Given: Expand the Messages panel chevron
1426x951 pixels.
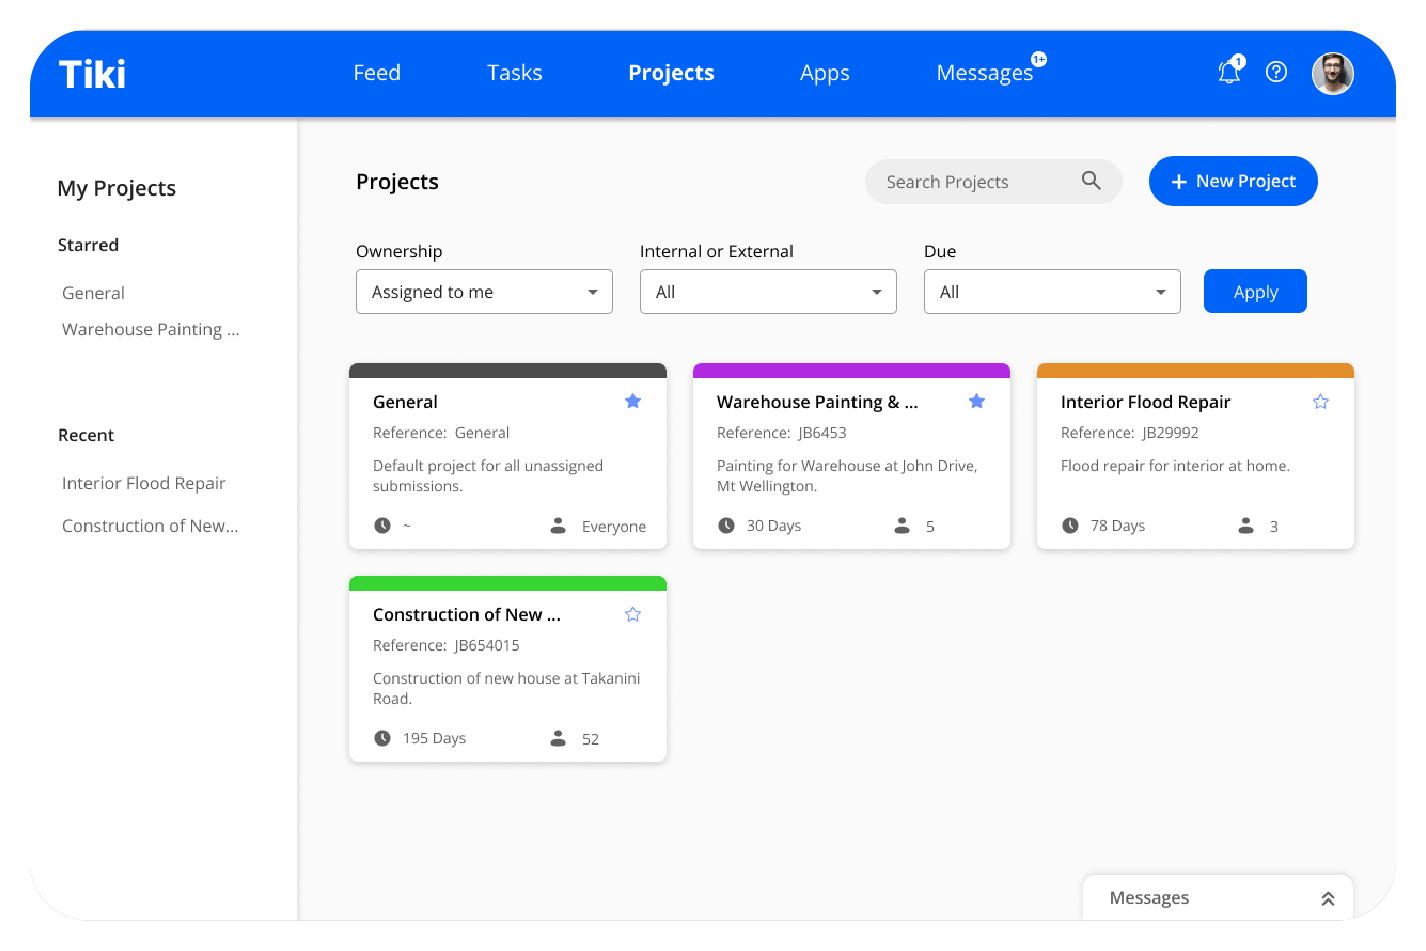Looking at the screenshot, I should 1328,899.
